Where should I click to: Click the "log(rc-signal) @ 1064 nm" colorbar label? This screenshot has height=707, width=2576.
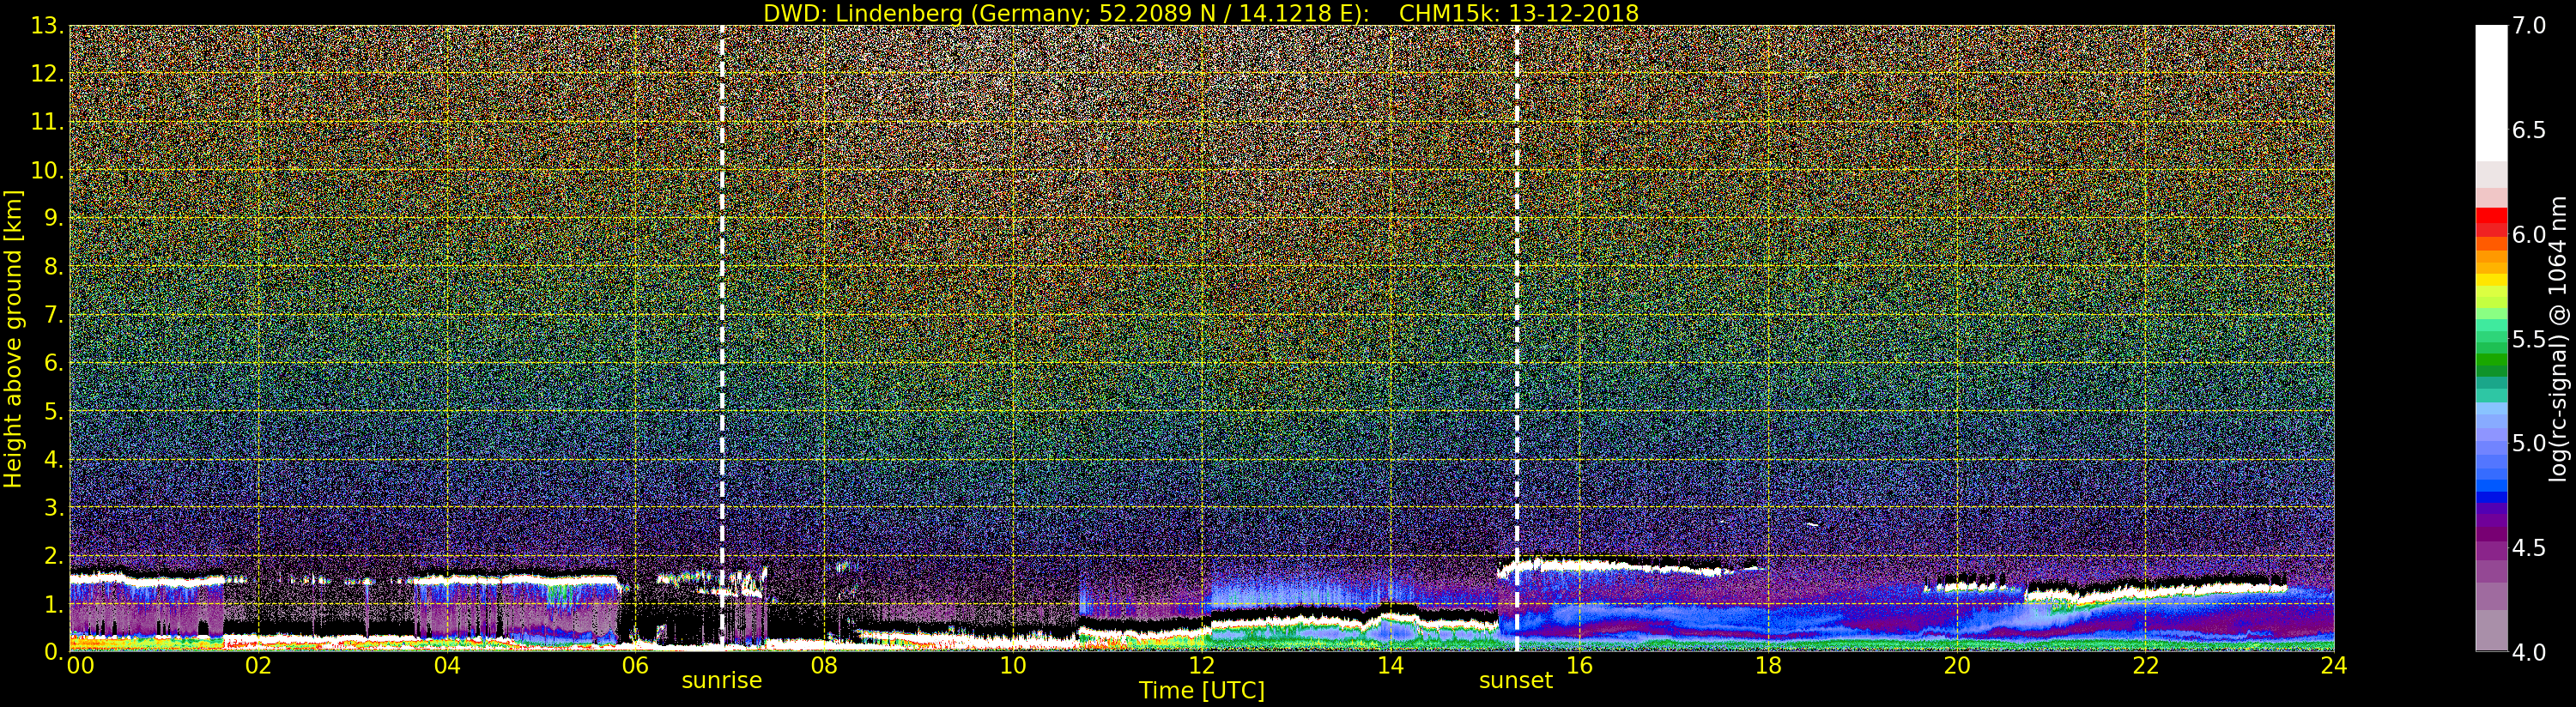[2557, 338]
